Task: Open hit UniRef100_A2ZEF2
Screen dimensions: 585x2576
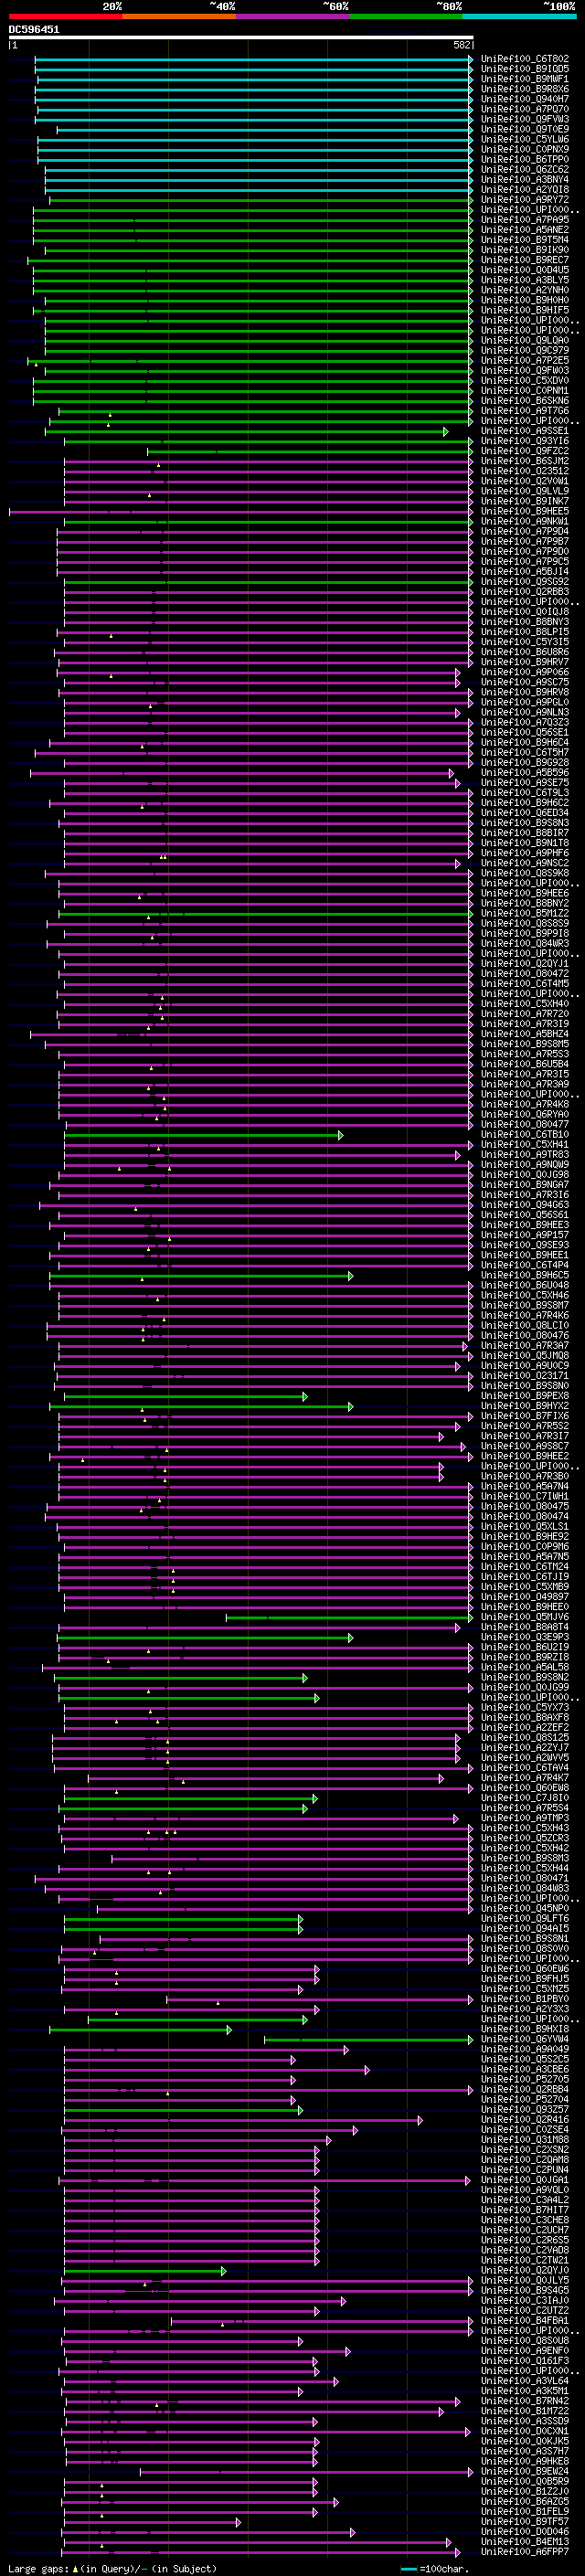Action: [x=525, y=1728]
